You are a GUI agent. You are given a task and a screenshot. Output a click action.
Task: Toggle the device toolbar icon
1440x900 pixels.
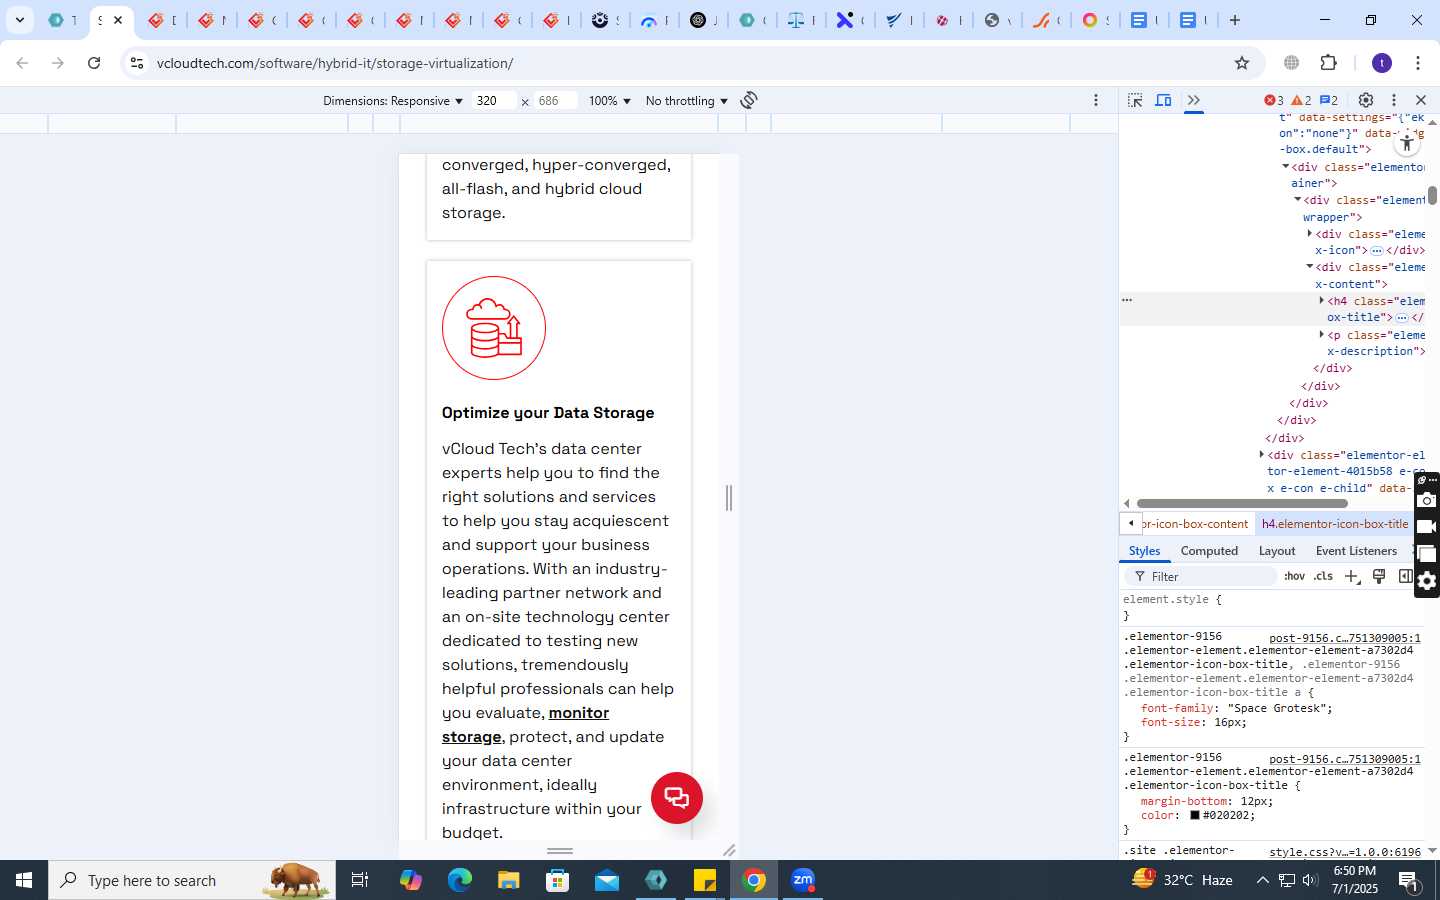[x=1163, y=100]
